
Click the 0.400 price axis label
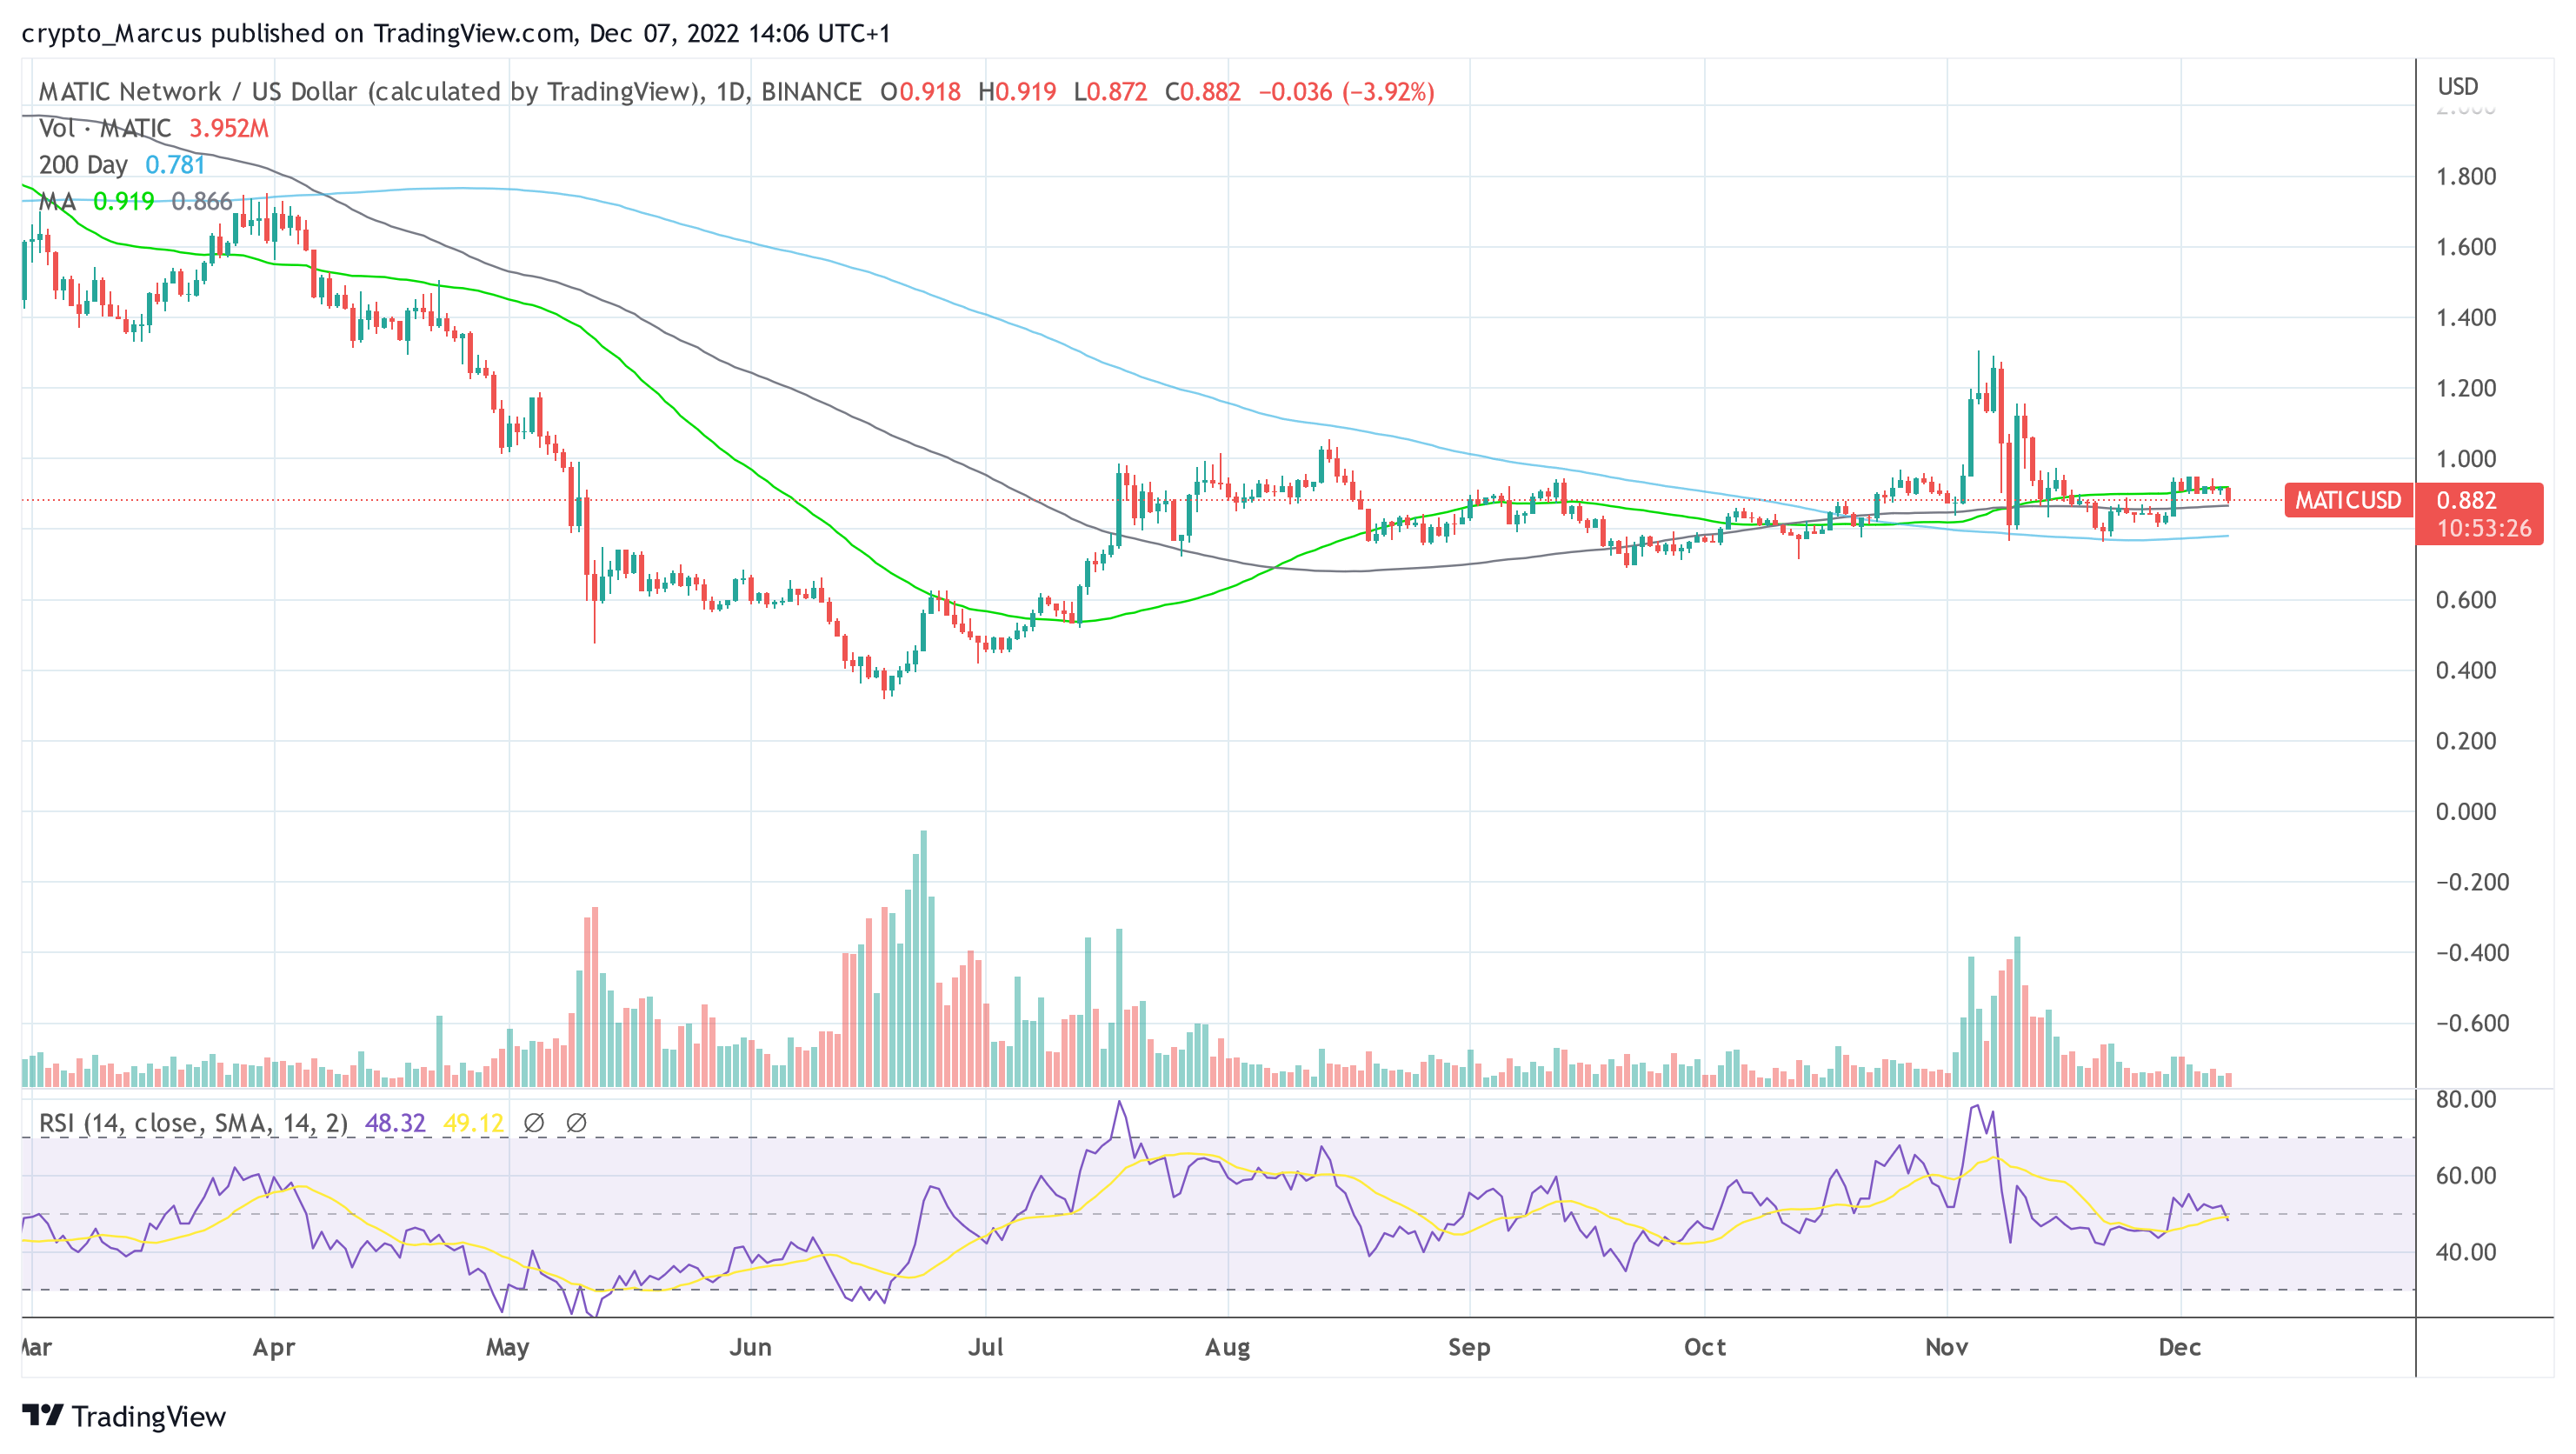2466,670
